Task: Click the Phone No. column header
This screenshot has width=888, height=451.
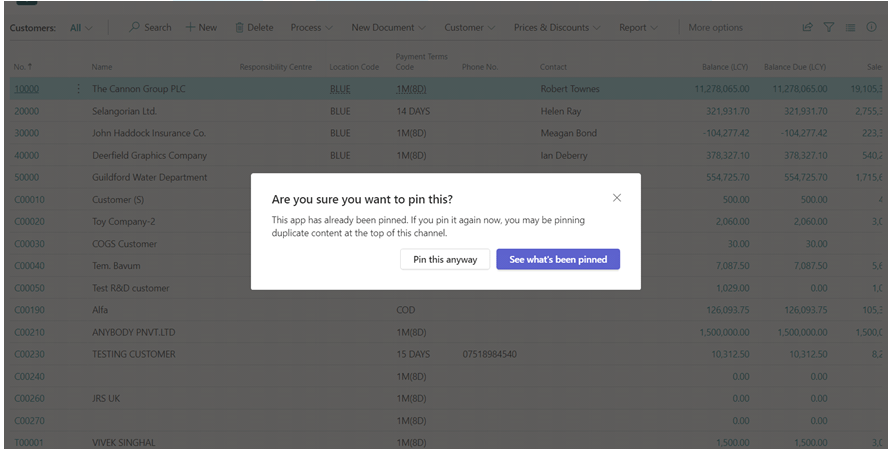Action: 480,67
